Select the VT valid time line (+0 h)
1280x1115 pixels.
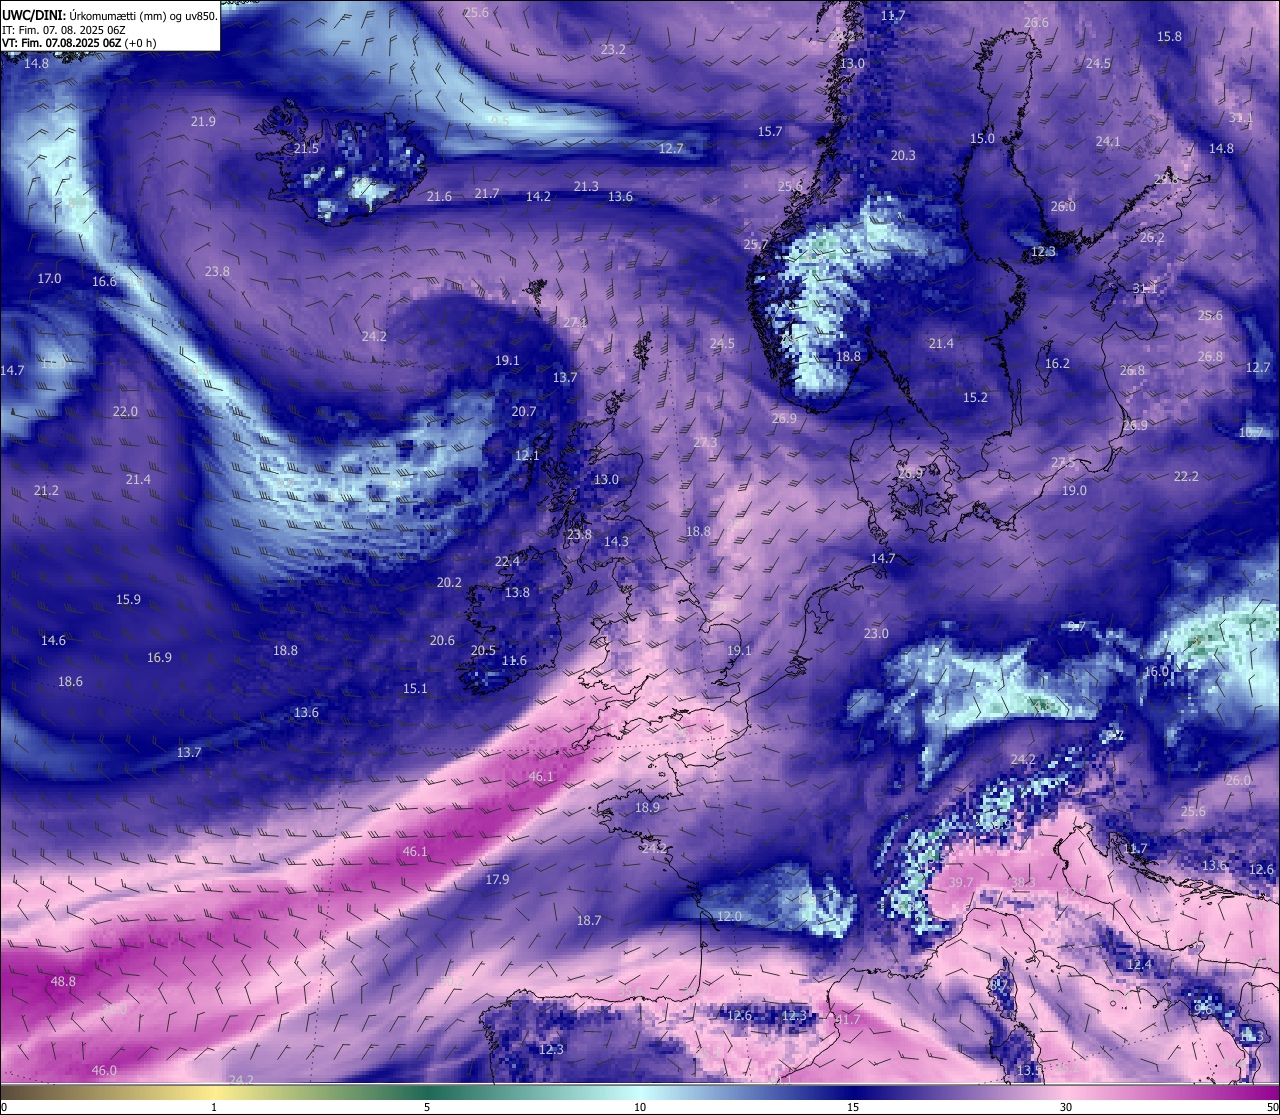pos(79,43)
